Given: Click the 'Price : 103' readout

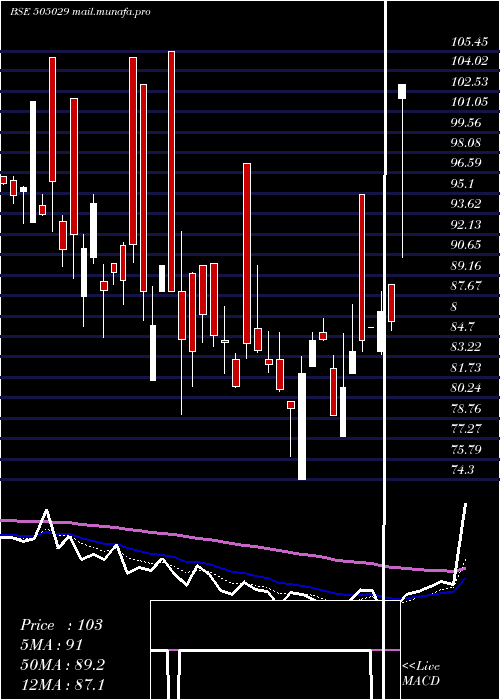Looking at the screenshot, I should point(62,625).
